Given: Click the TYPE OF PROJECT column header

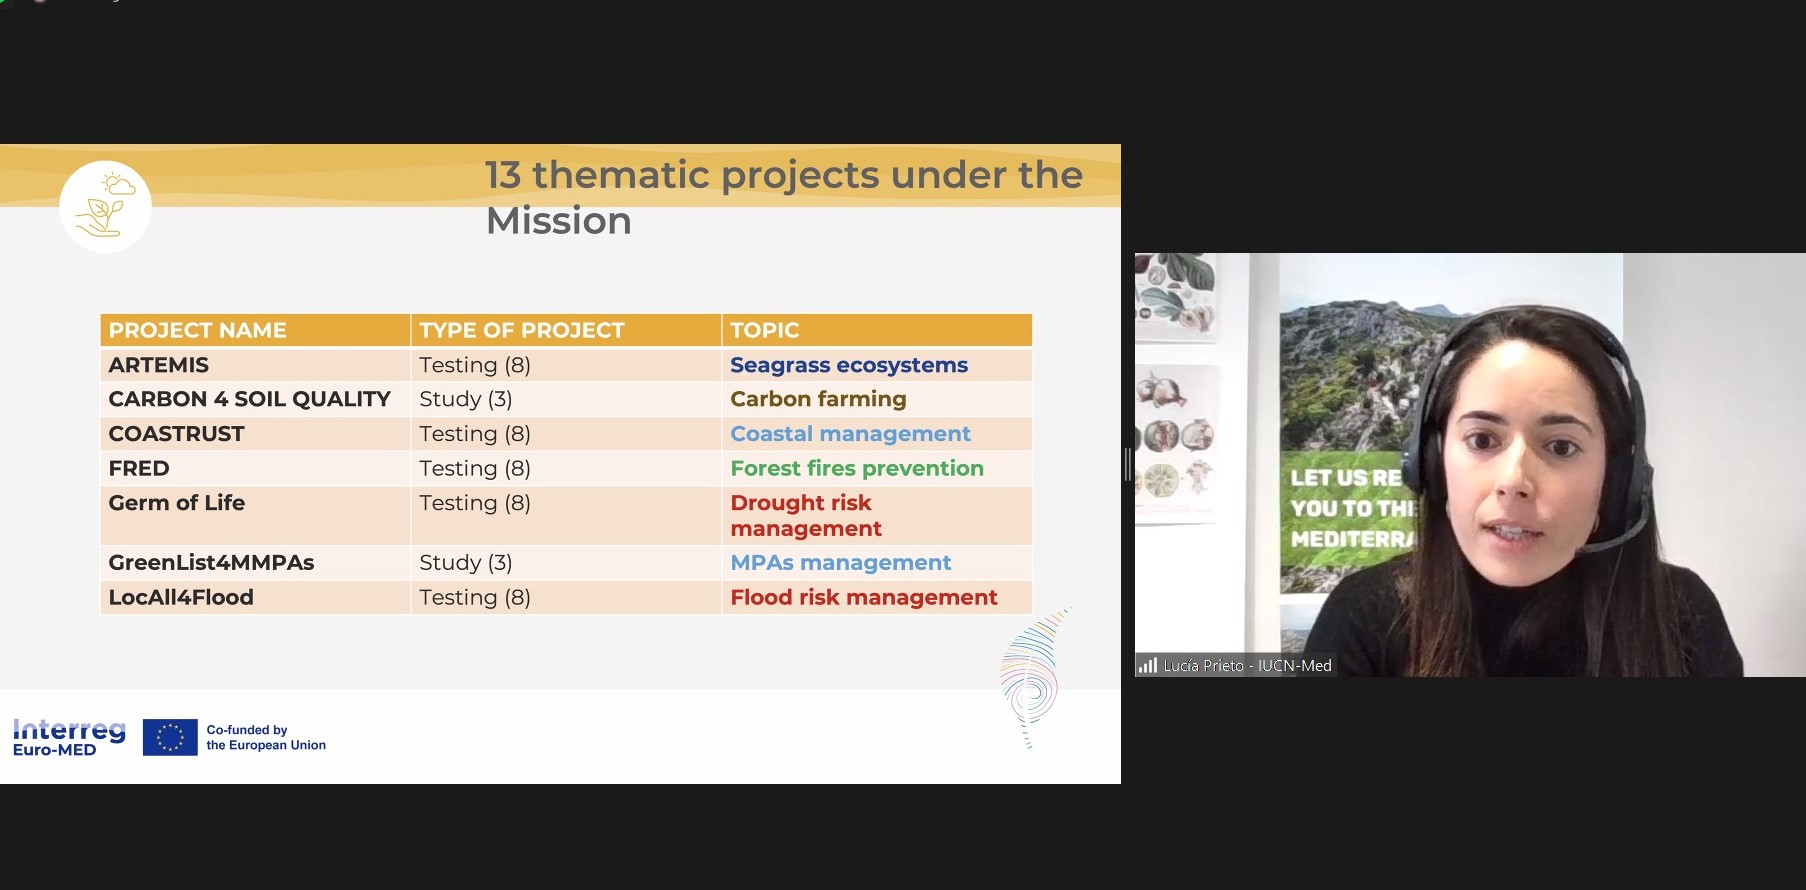Looking at the screenshot, I should coord(521,330).
